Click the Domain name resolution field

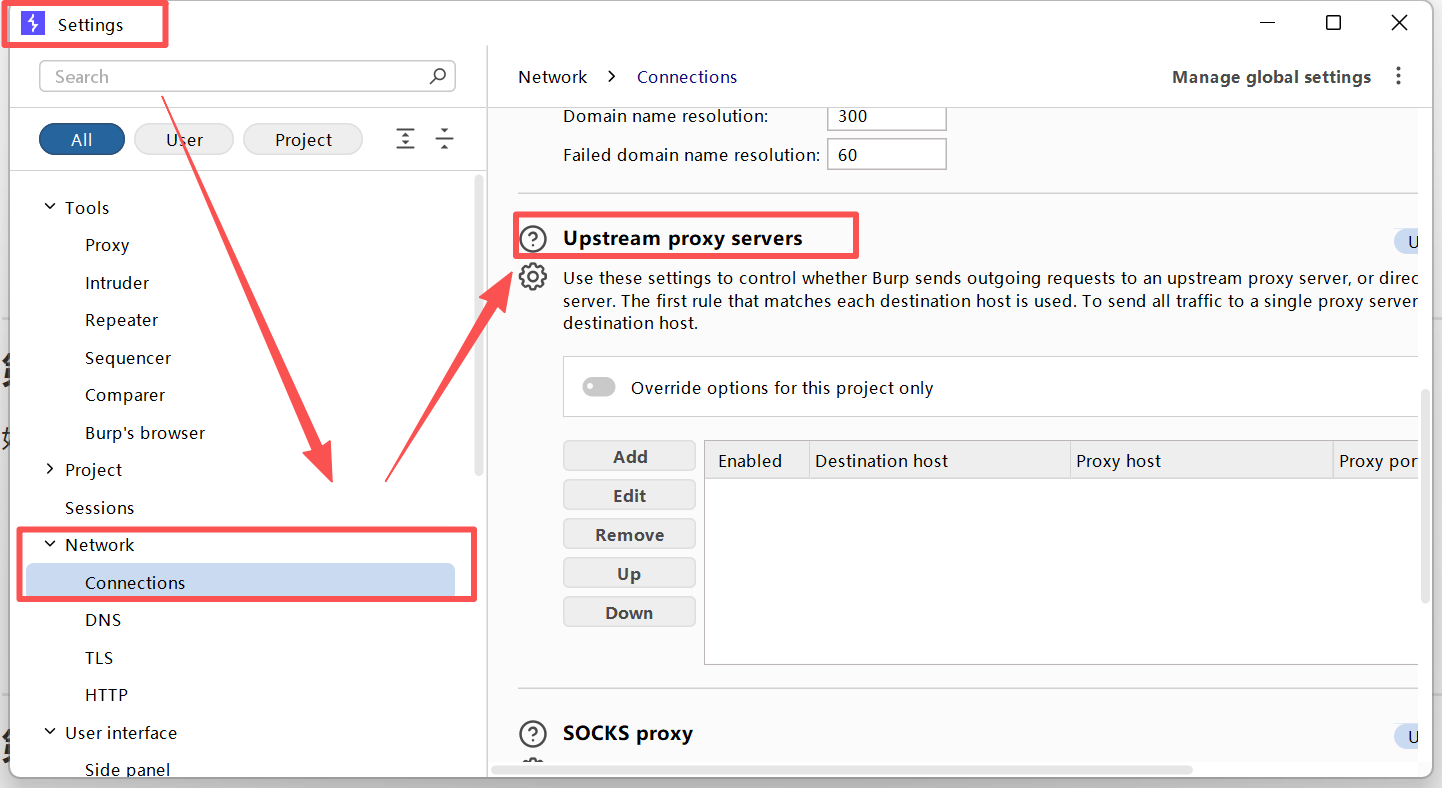[x=887, y=116]
